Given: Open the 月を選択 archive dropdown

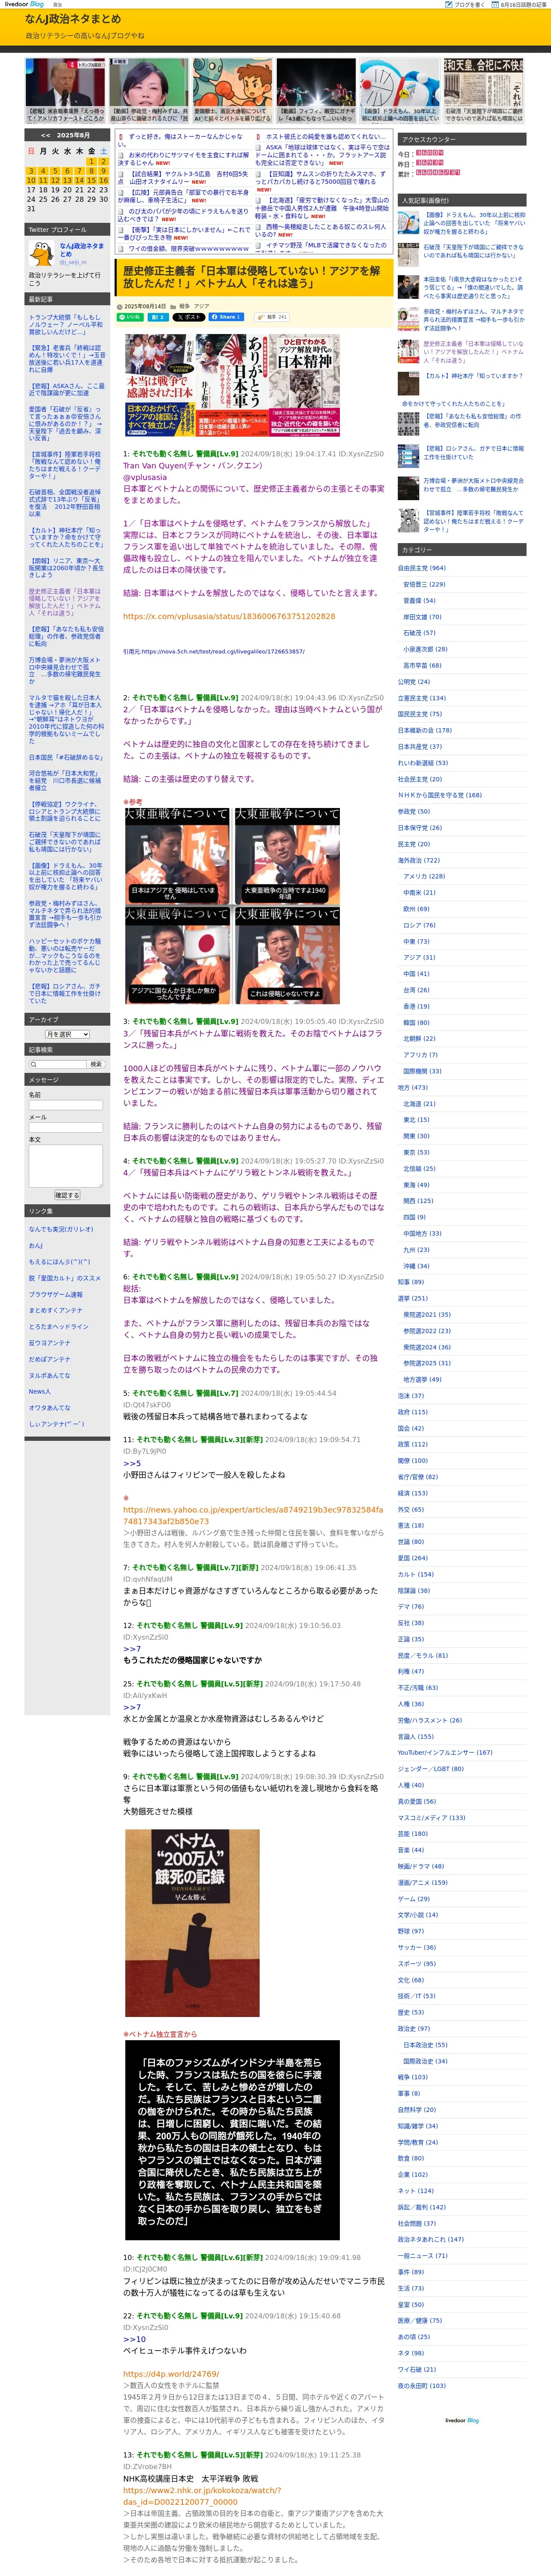Looking at the screenshot, I should [x=67, y=1034].
